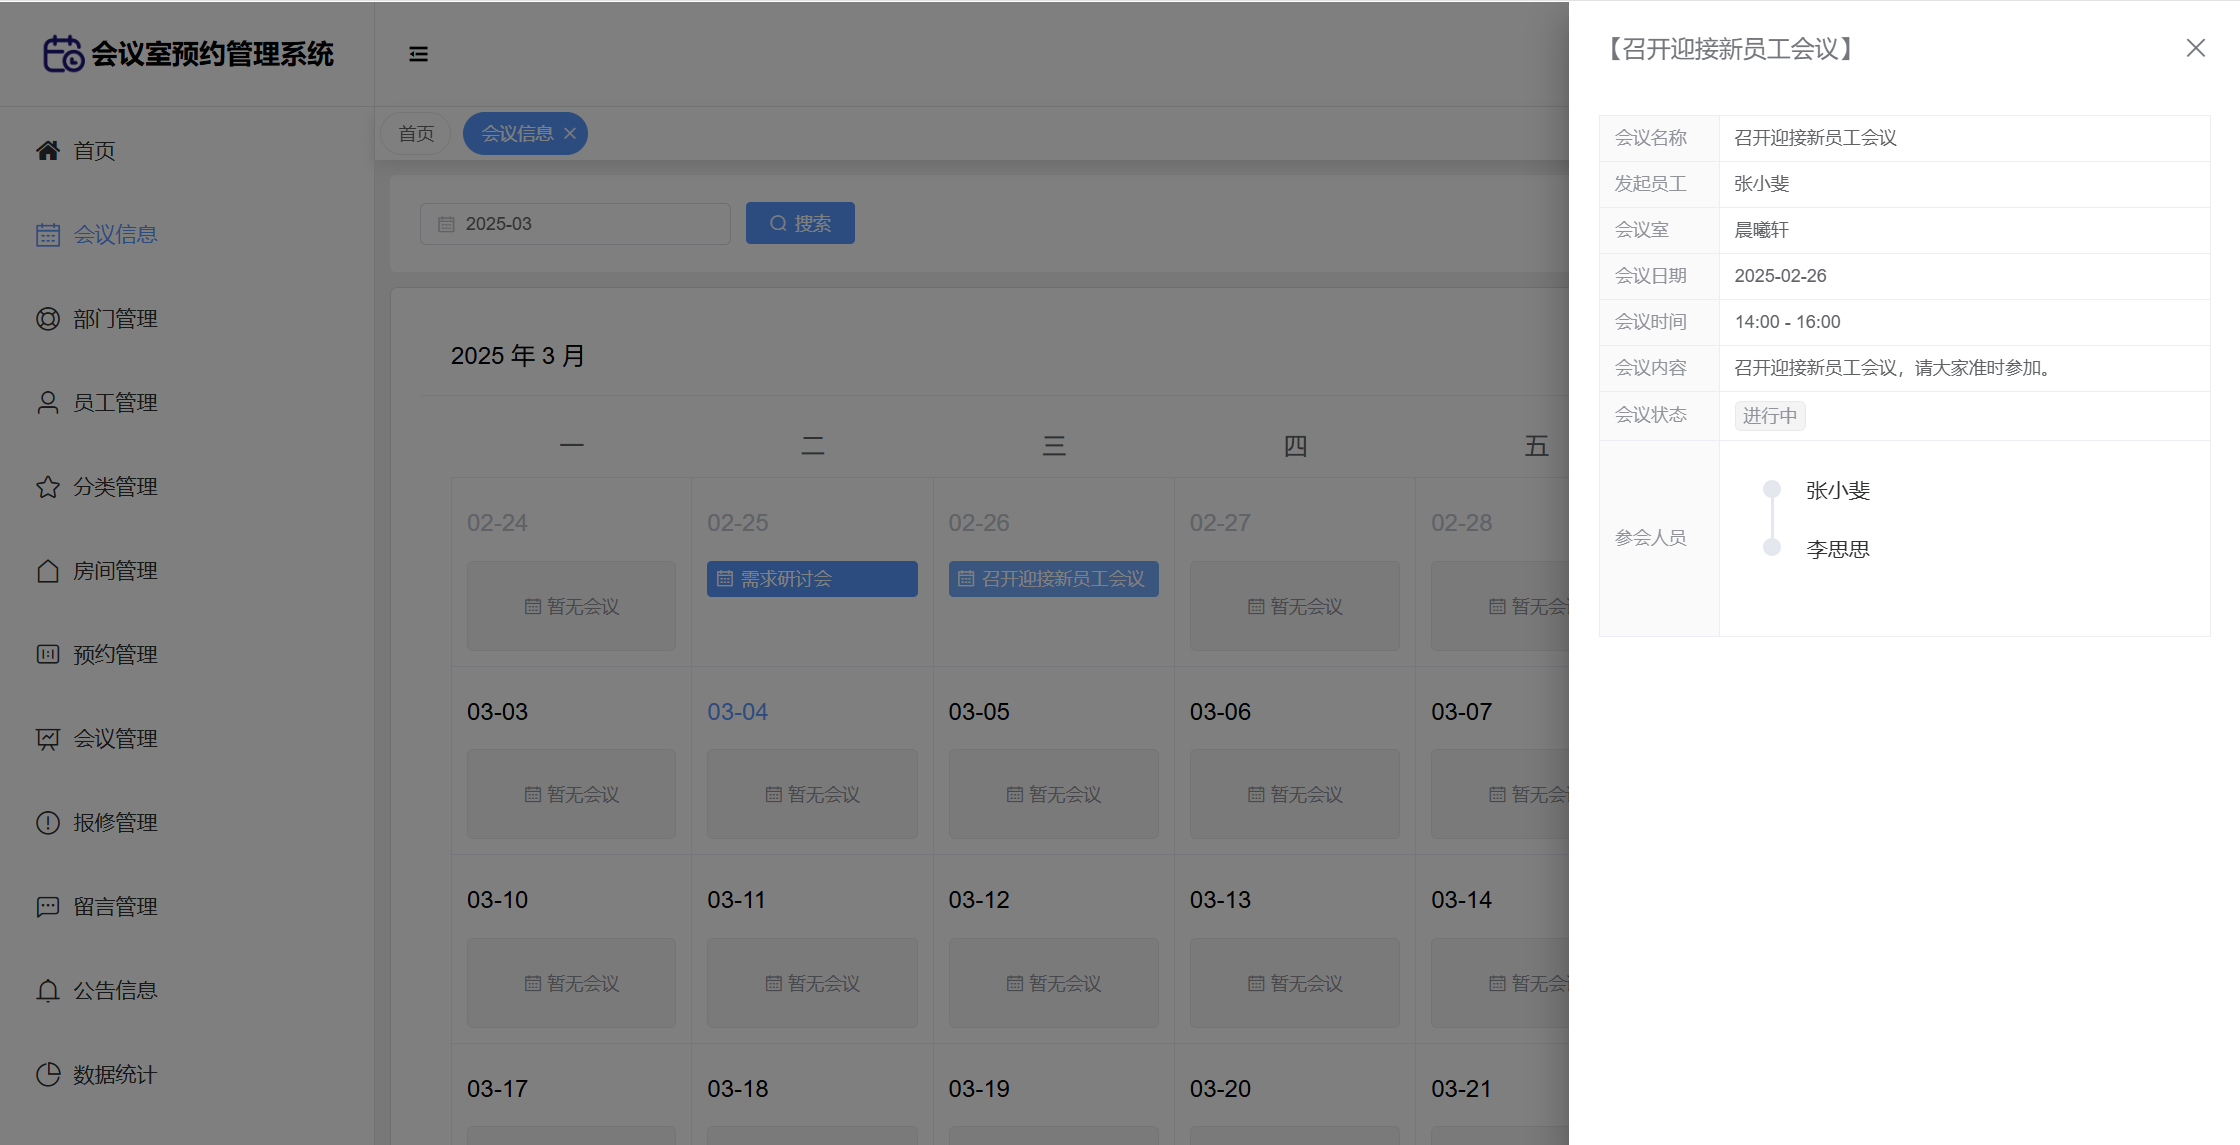
Task: Select the 召开迎接新员工会议 calendar event
Action: pos(1053,579)
